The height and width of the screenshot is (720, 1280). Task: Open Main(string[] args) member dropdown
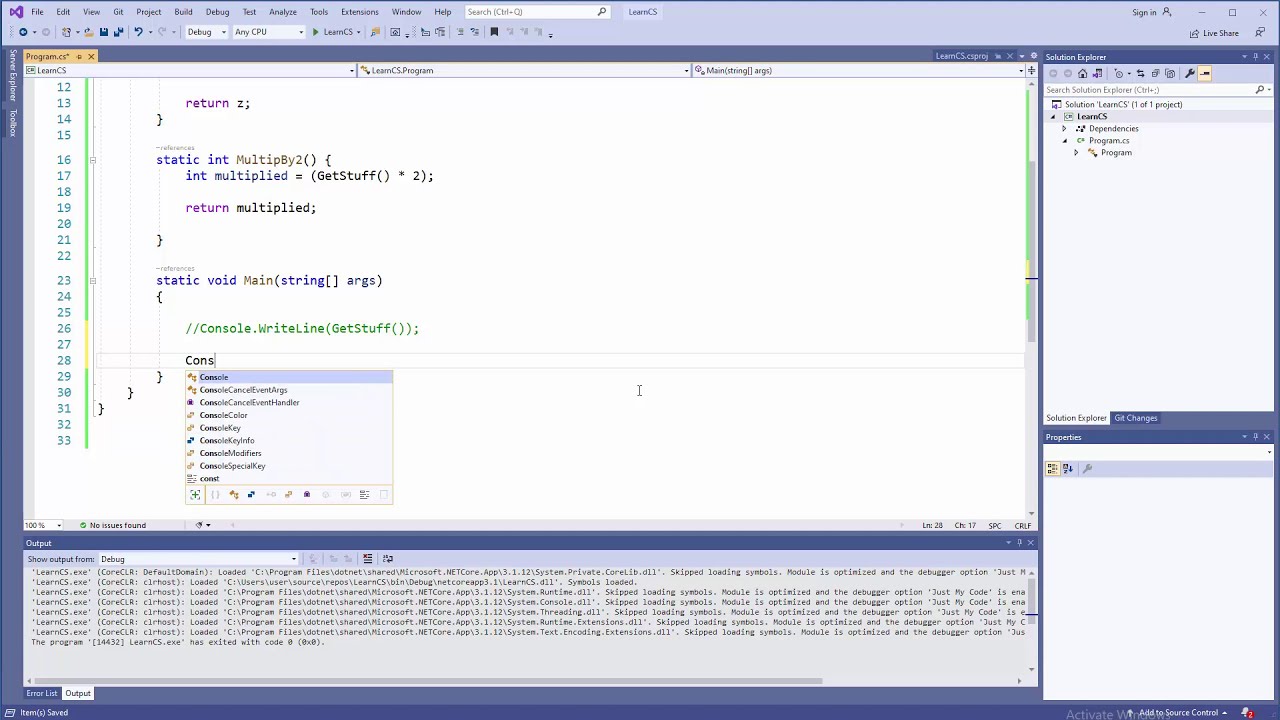(x=1020, y=70)
